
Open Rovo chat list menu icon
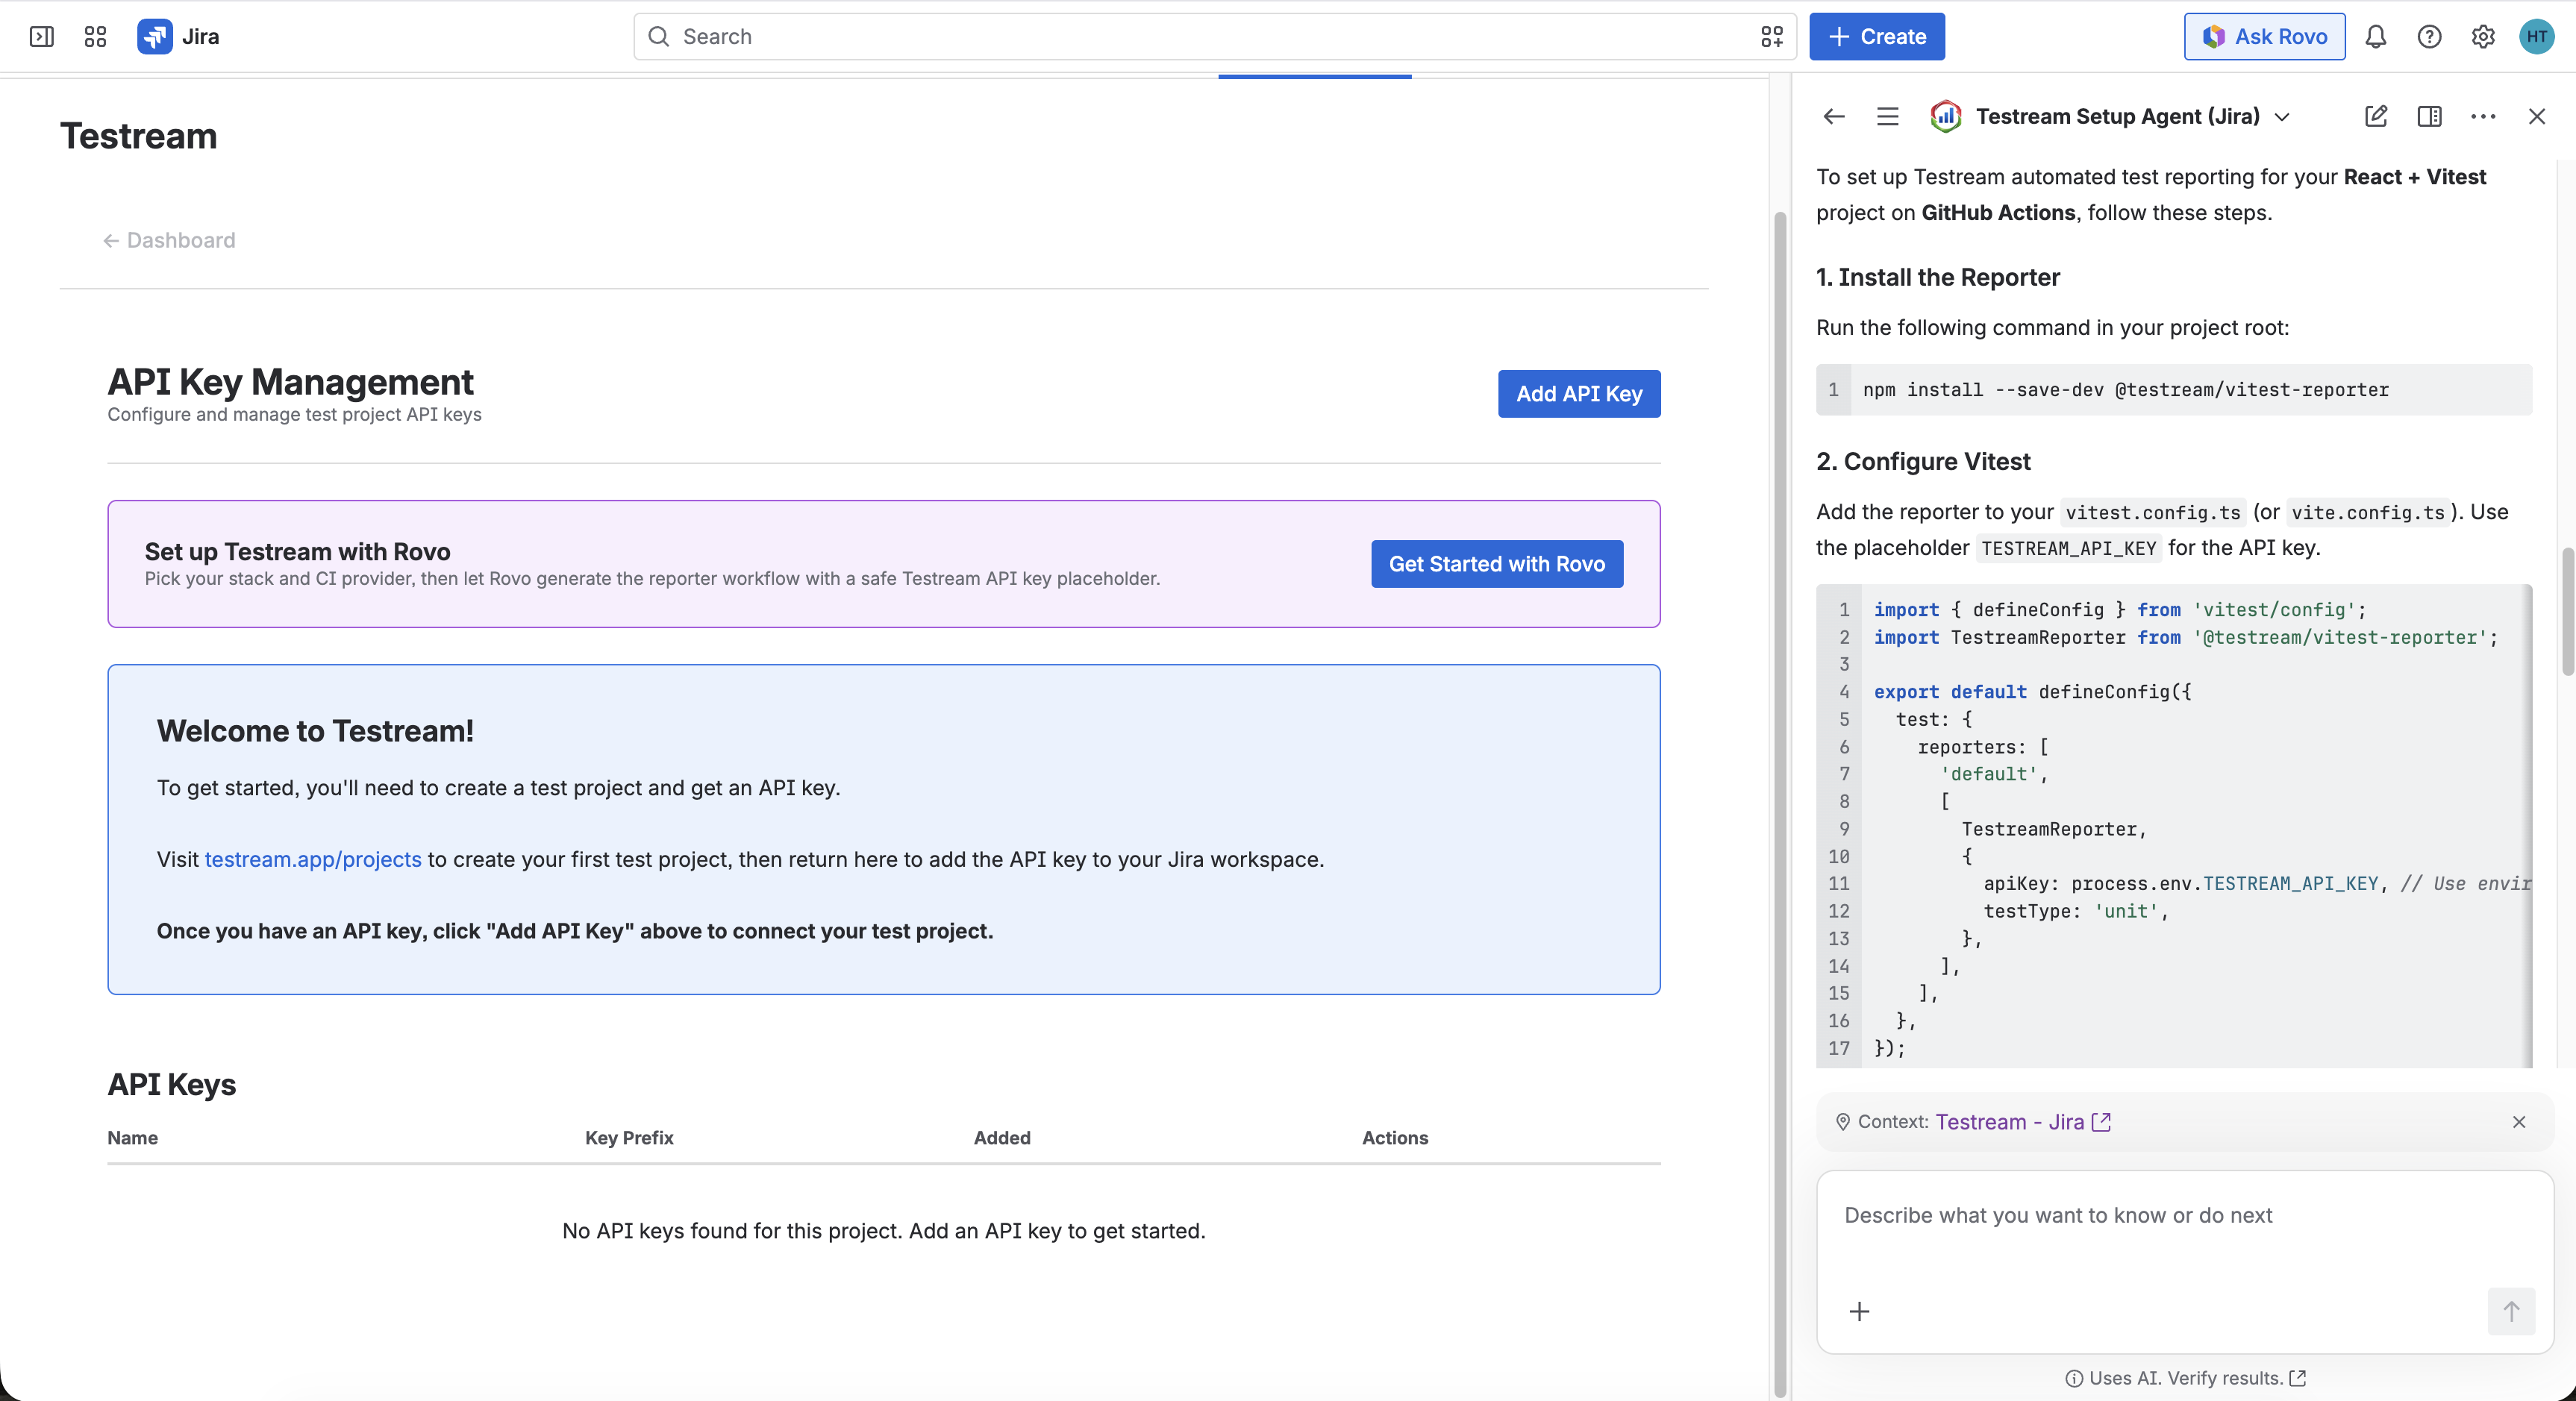click(x=1887, y=117)
